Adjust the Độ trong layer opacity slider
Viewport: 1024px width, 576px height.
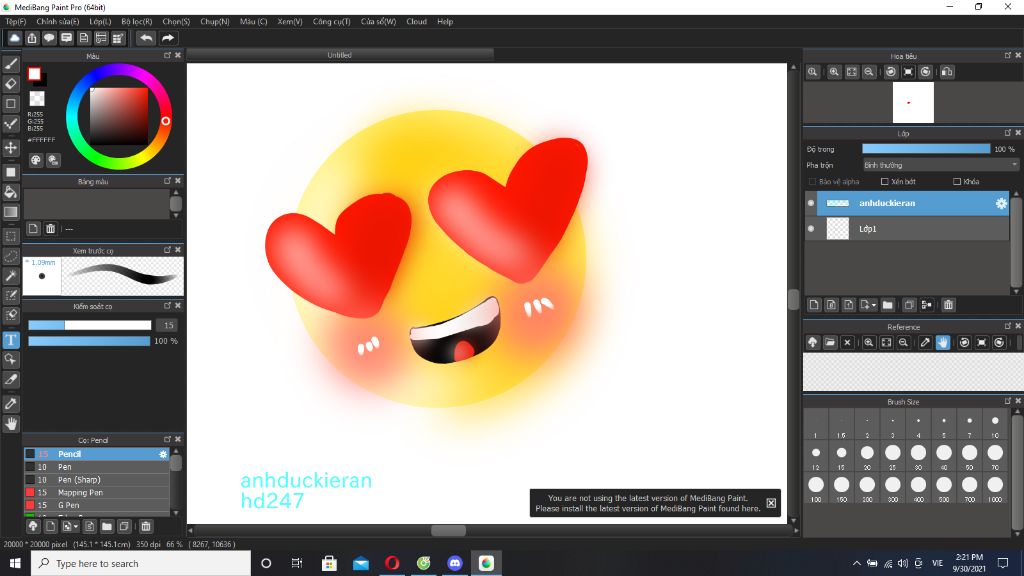point(926,149)
